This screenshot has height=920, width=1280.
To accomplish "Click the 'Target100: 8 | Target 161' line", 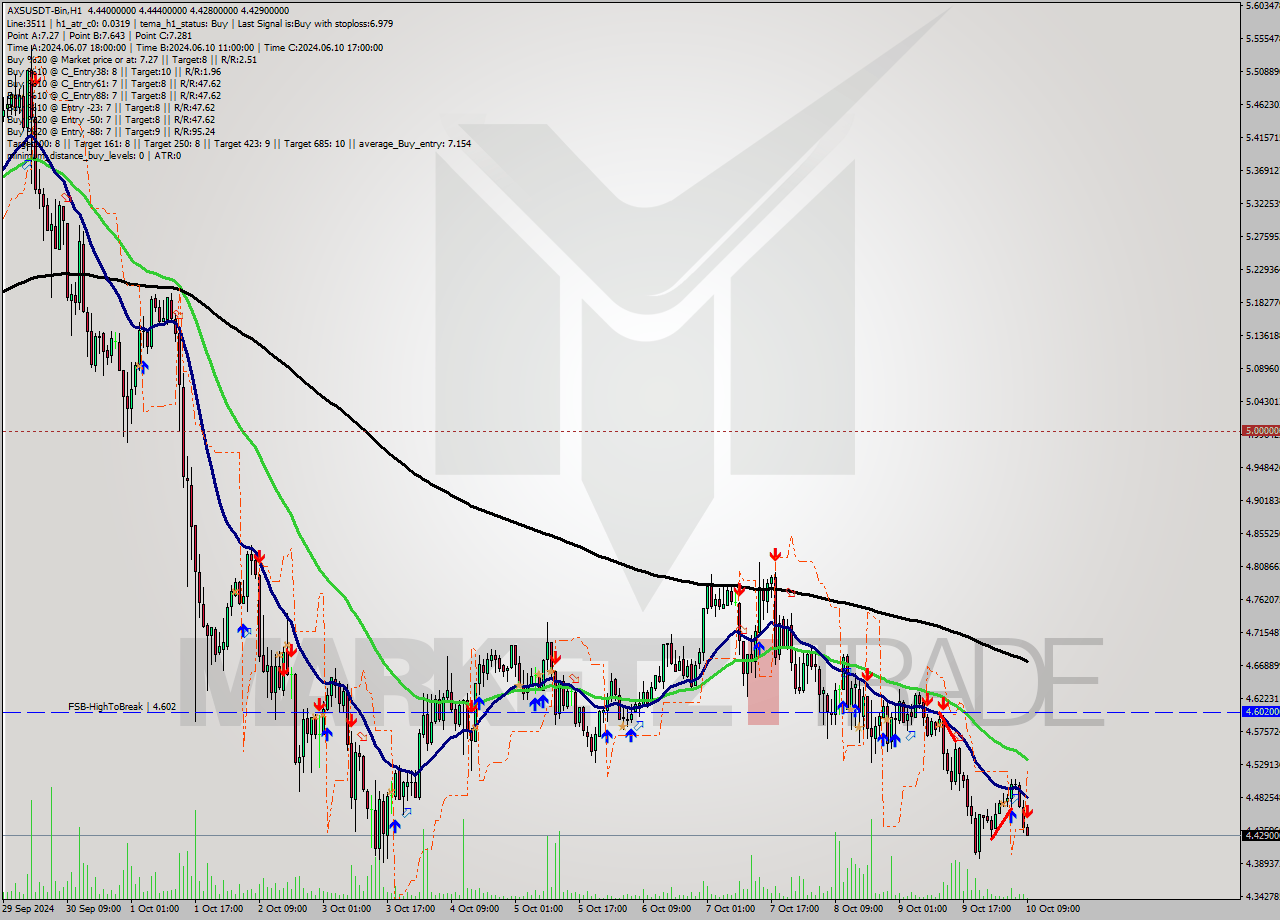I will click(238, 143).
